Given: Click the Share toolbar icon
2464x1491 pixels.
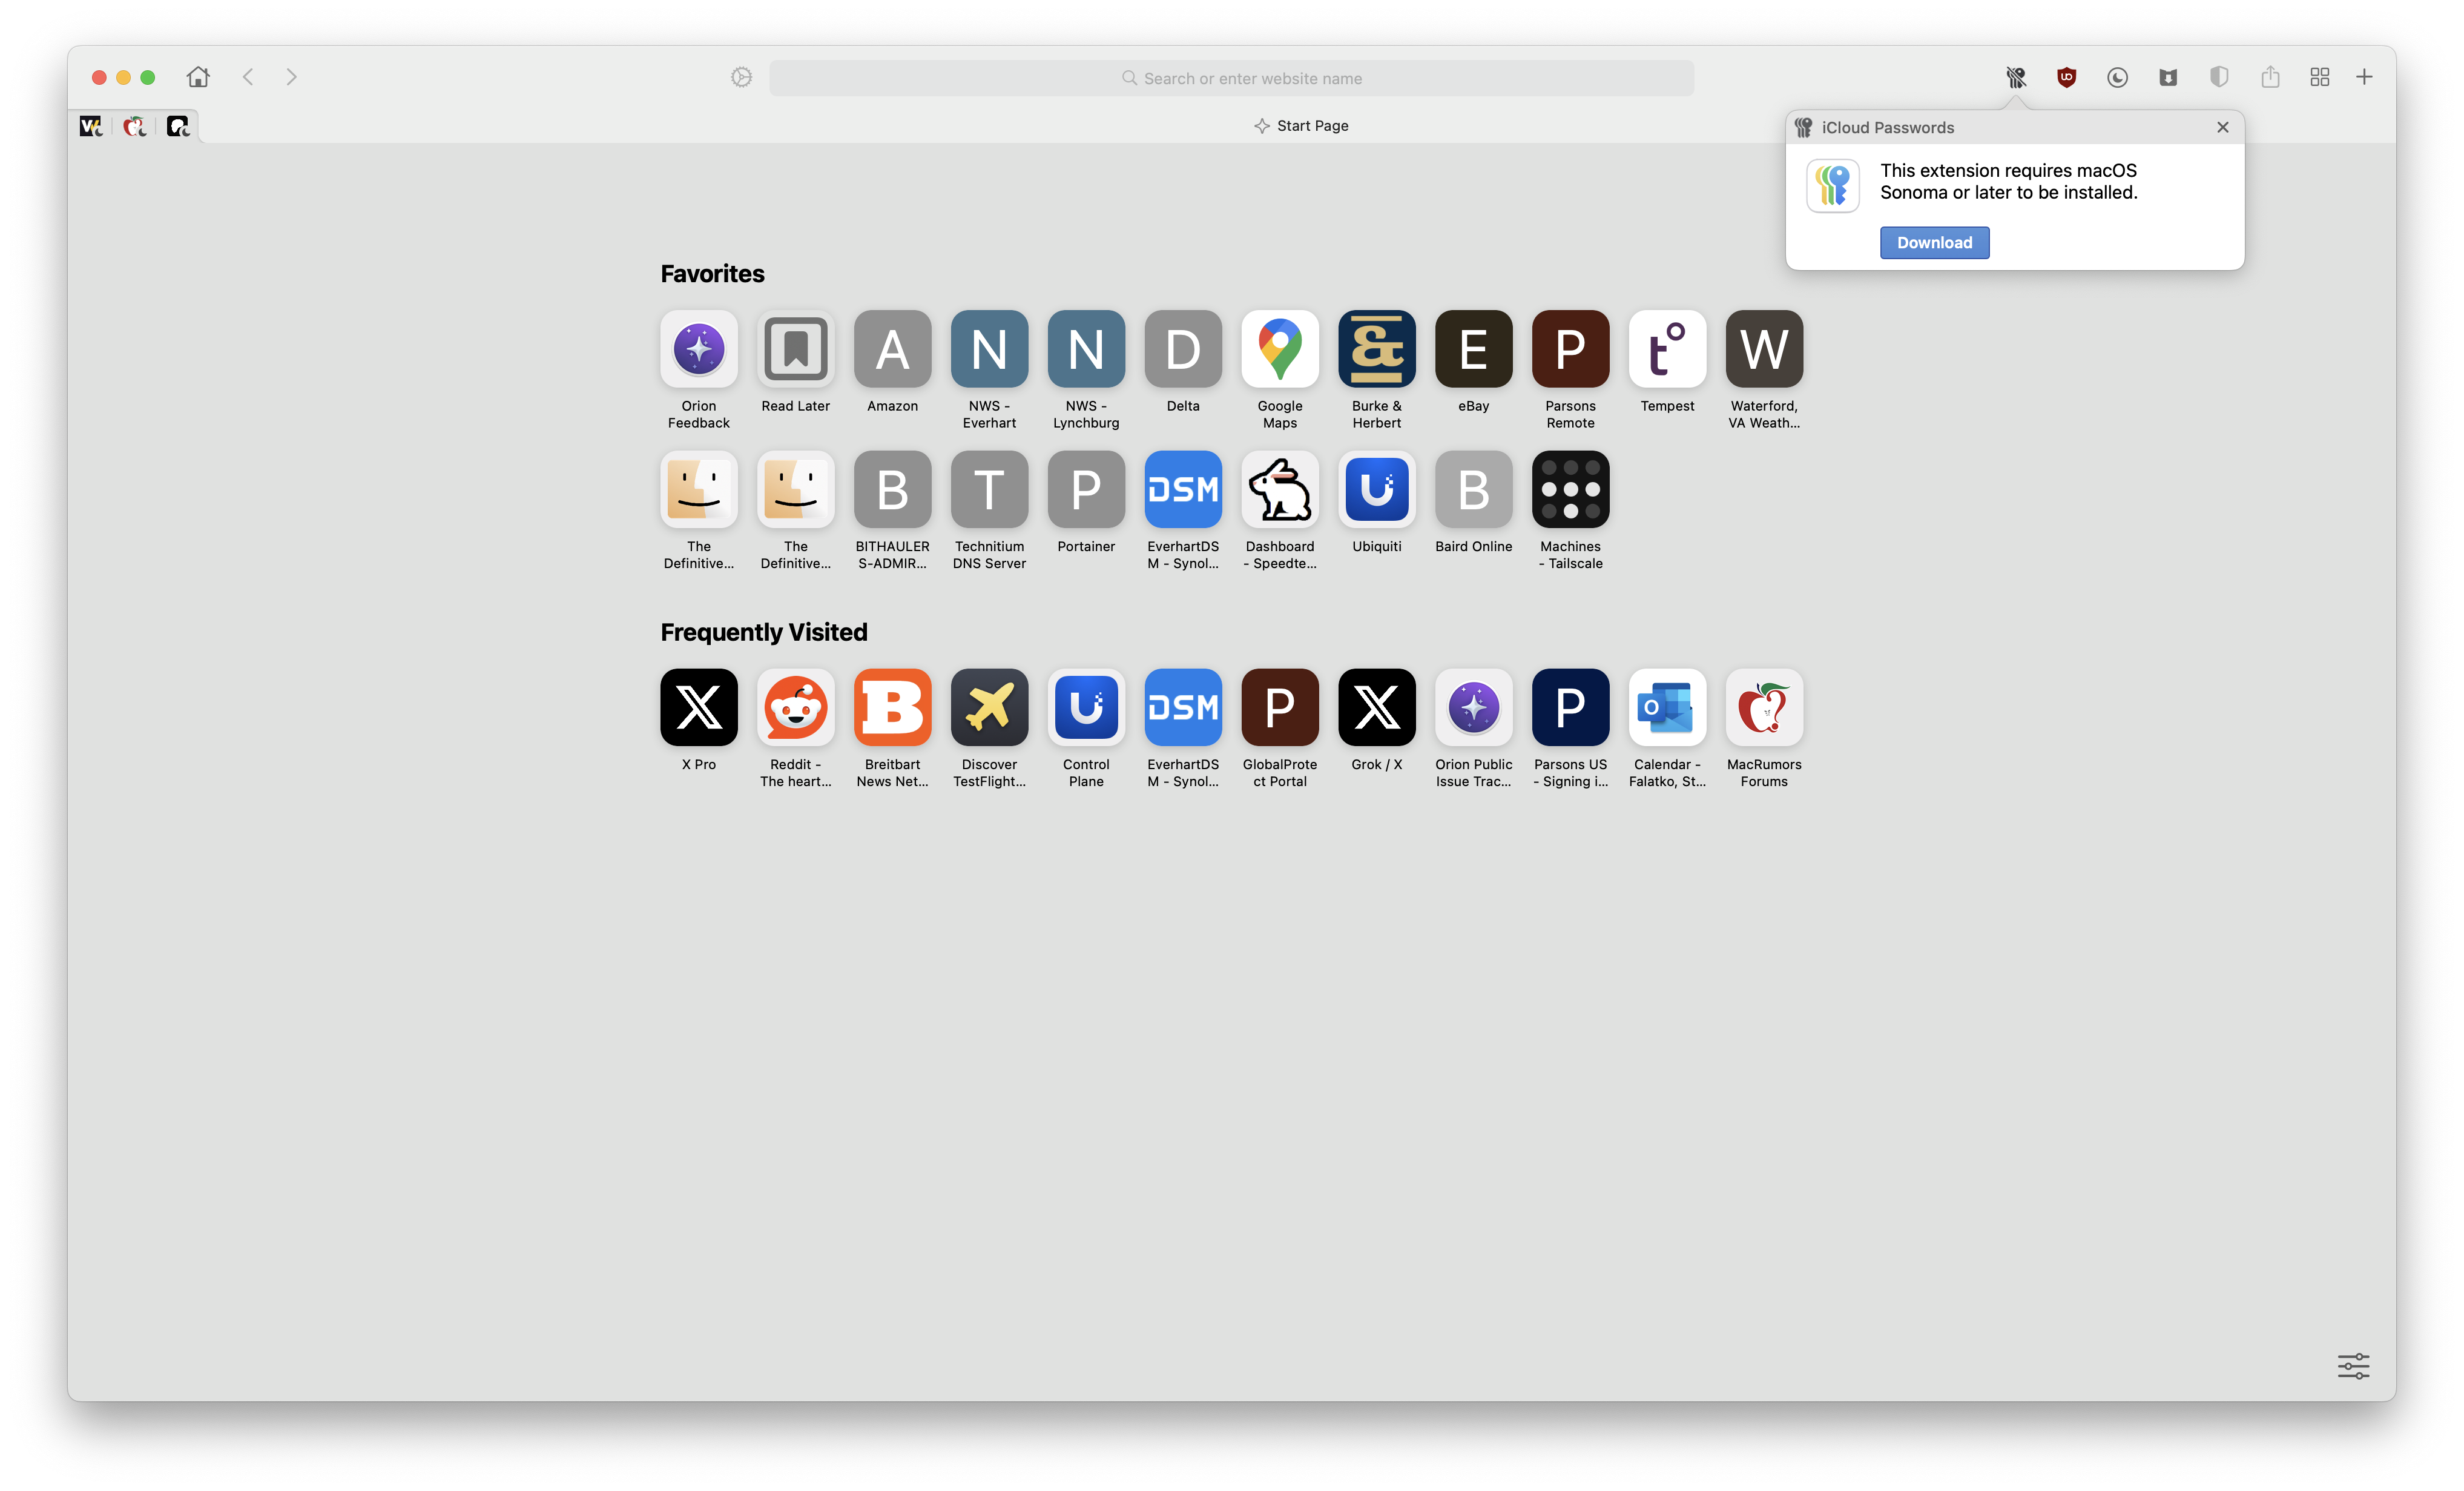Looking at the screenshot, I should (2270, 77).
